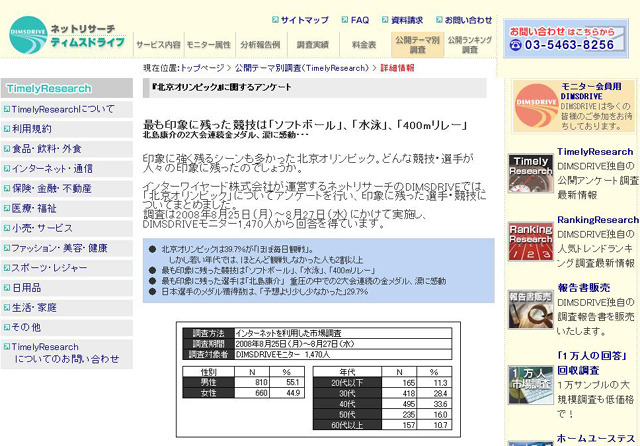The image size is (640, 446).
Task: Open 保険・金融・不動産 category
Action: [x=51, y=189]
